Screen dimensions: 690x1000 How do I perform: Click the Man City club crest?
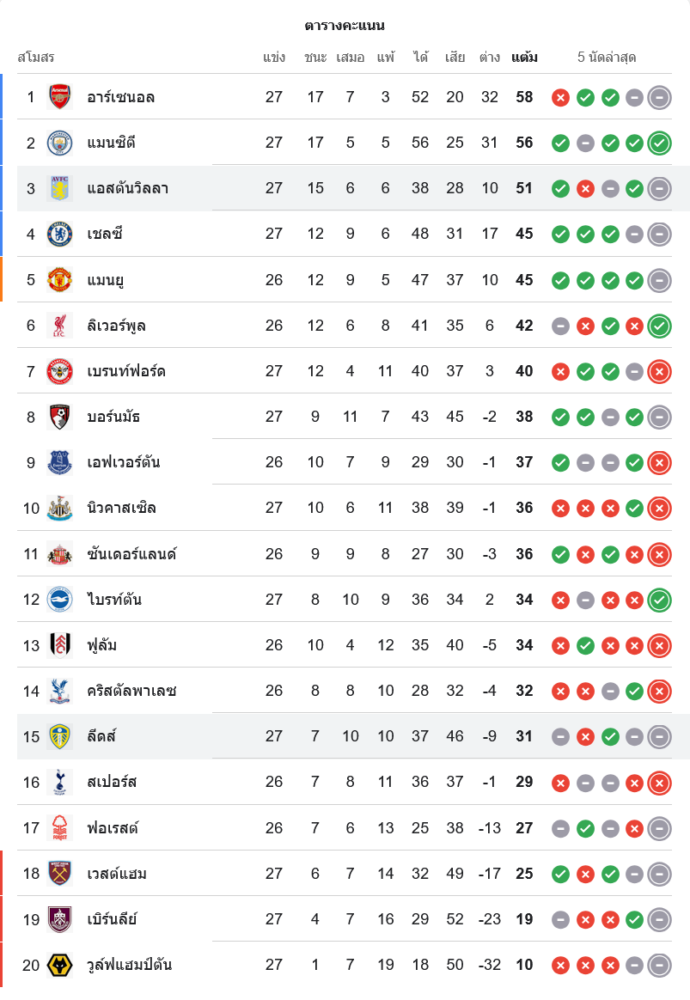tap(60, 143)
